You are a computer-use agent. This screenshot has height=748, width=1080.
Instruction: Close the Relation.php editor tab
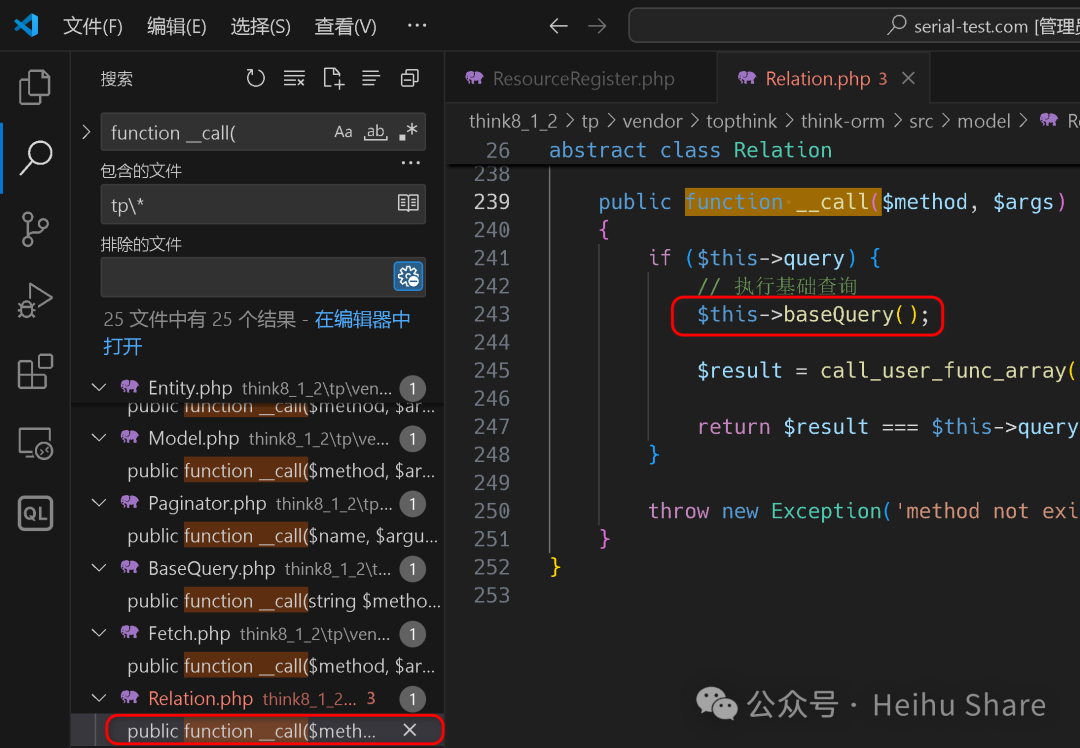[x=908, y=79]
